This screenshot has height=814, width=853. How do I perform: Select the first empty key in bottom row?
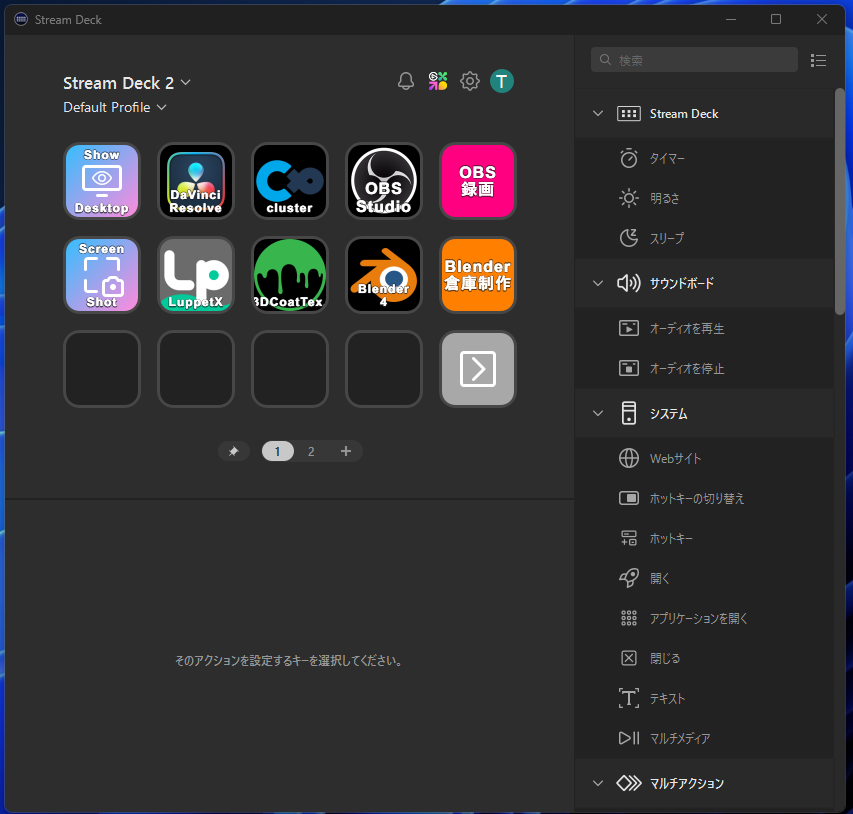(x=102, y=369)
